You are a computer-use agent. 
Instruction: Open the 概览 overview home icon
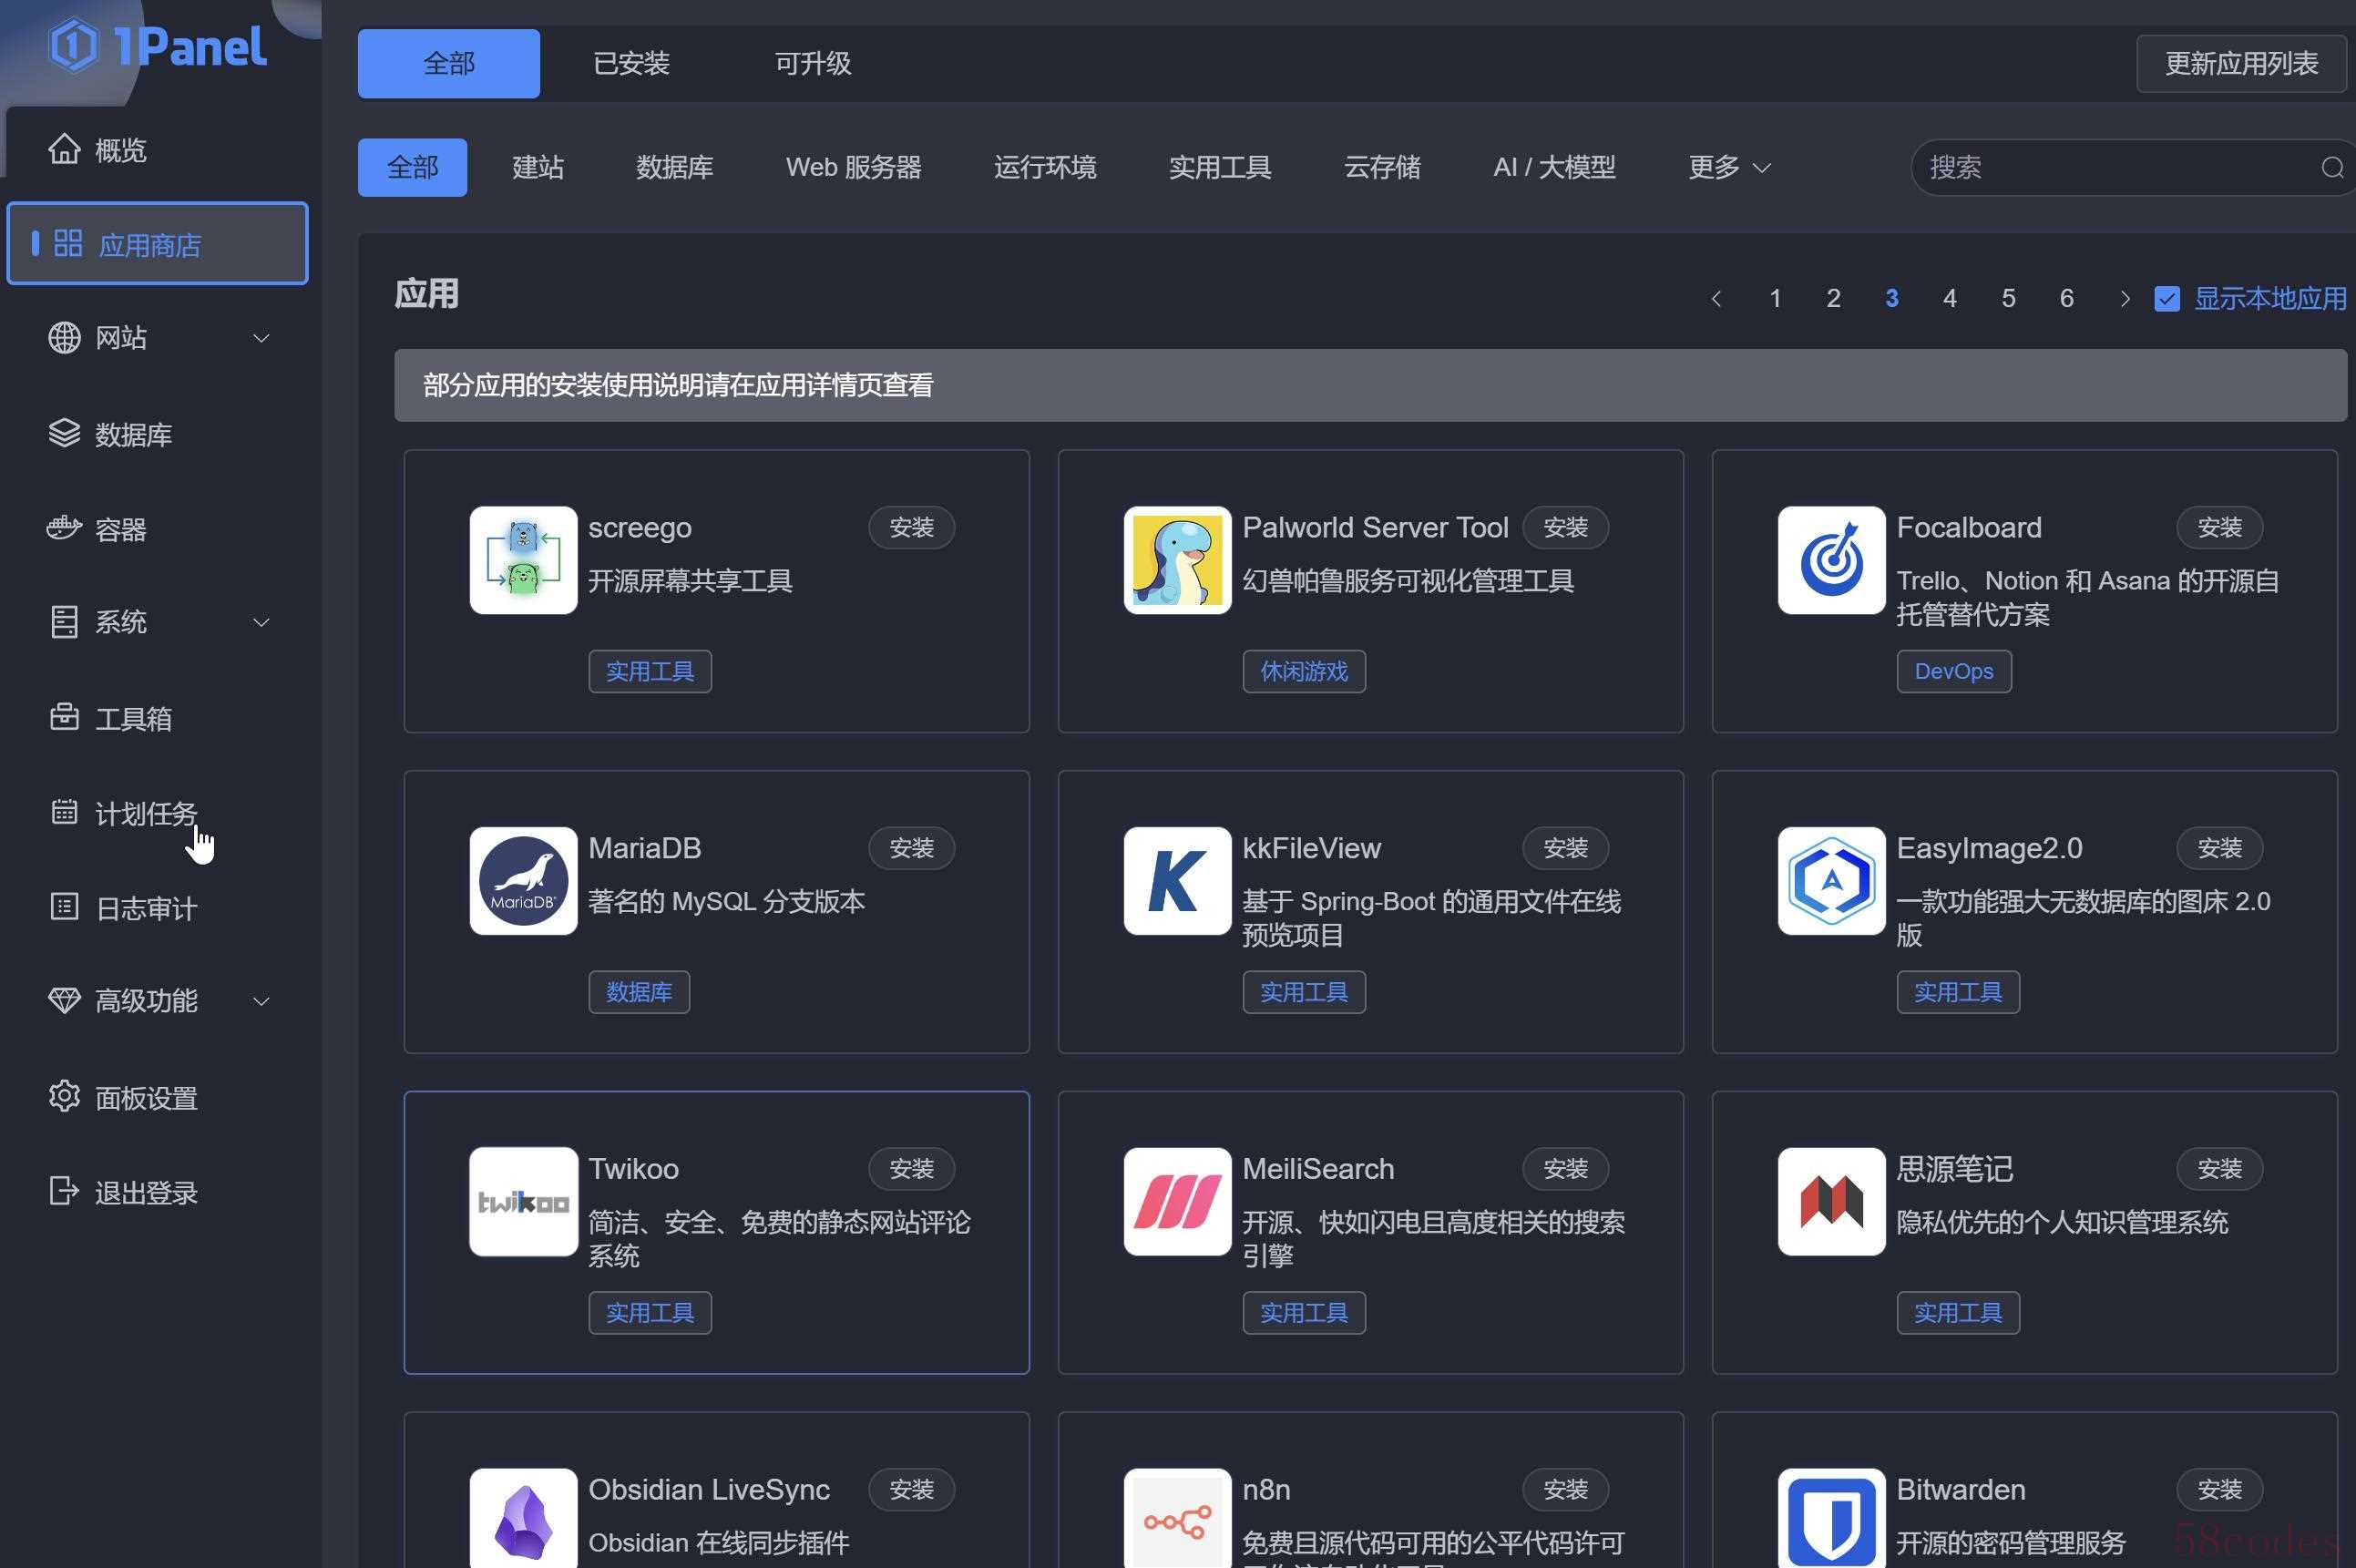64,149
